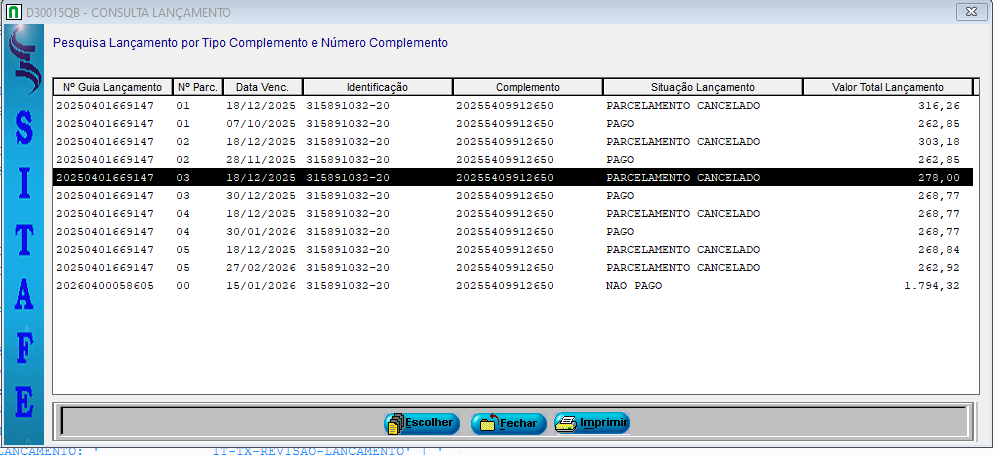
Task: Sort by the Nº Guia Lançamento column header
Action: coord(112,87)
